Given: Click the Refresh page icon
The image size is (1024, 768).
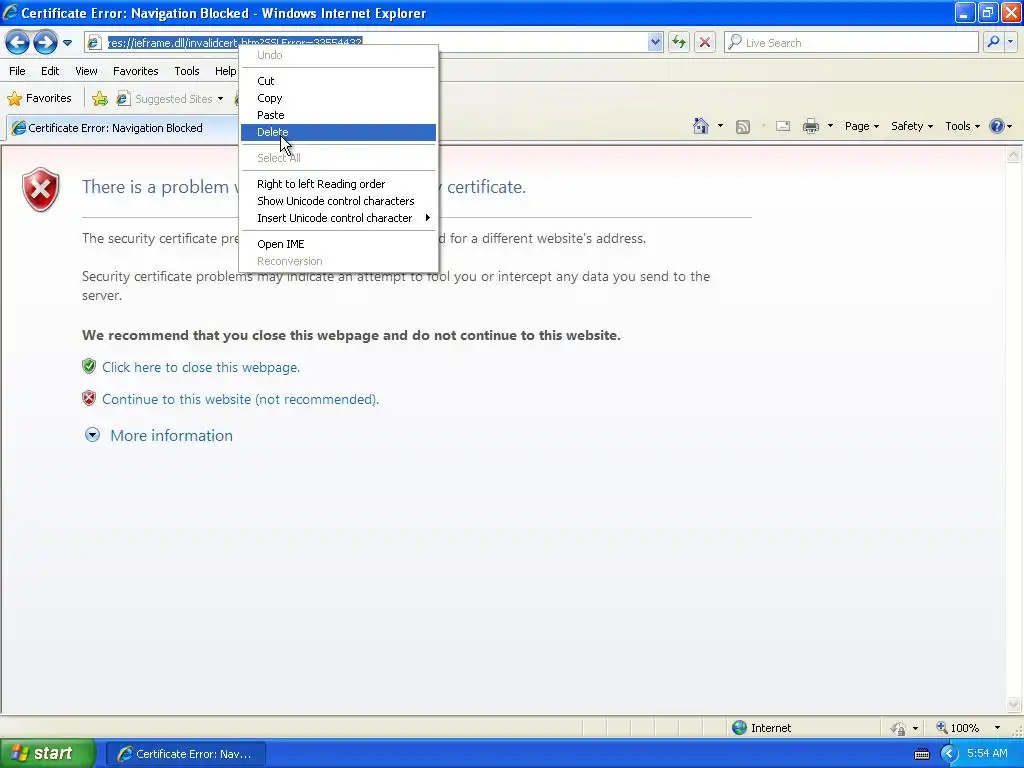Looking at the screenshot, I should click(x=679, y=42).
